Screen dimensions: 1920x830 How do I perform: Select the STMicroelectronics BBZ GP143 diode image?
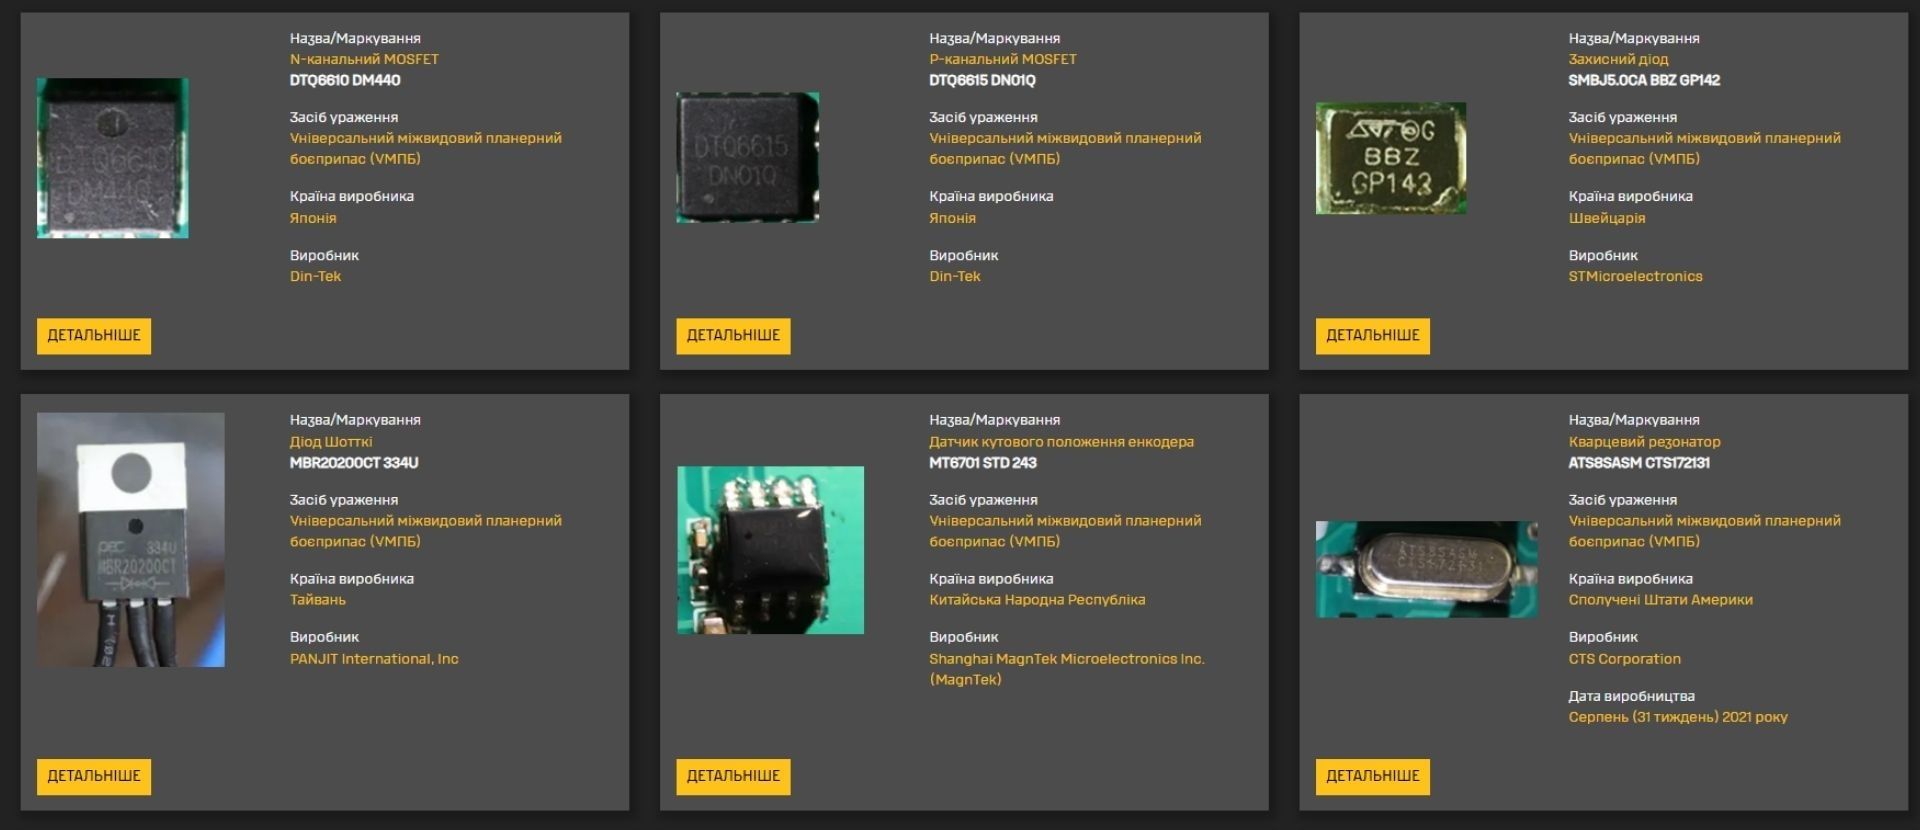pyautogui.click(x=1391, y=158)
